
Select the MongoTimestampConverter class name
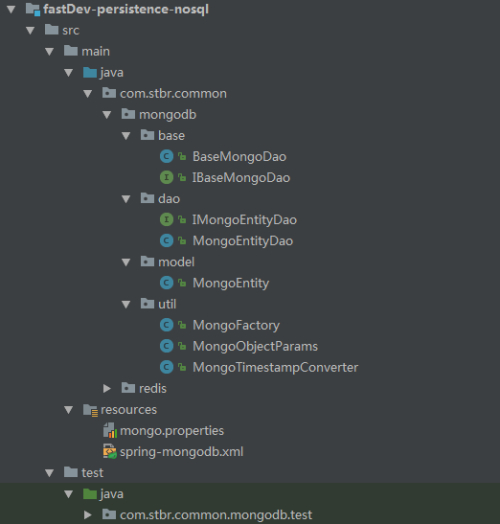275,367
